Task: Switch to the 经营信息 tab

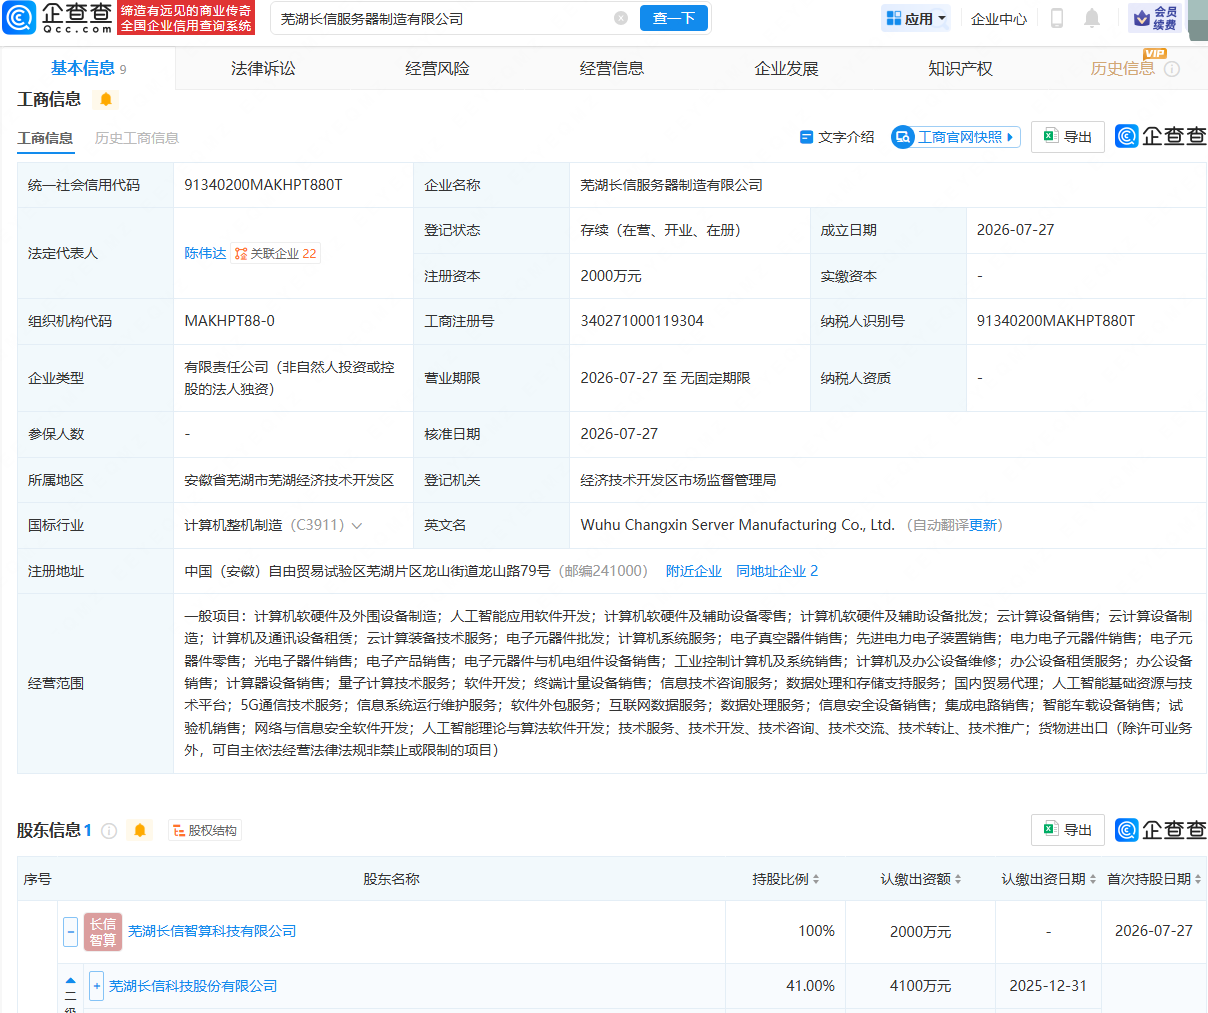Action: [x=612, y=68]
